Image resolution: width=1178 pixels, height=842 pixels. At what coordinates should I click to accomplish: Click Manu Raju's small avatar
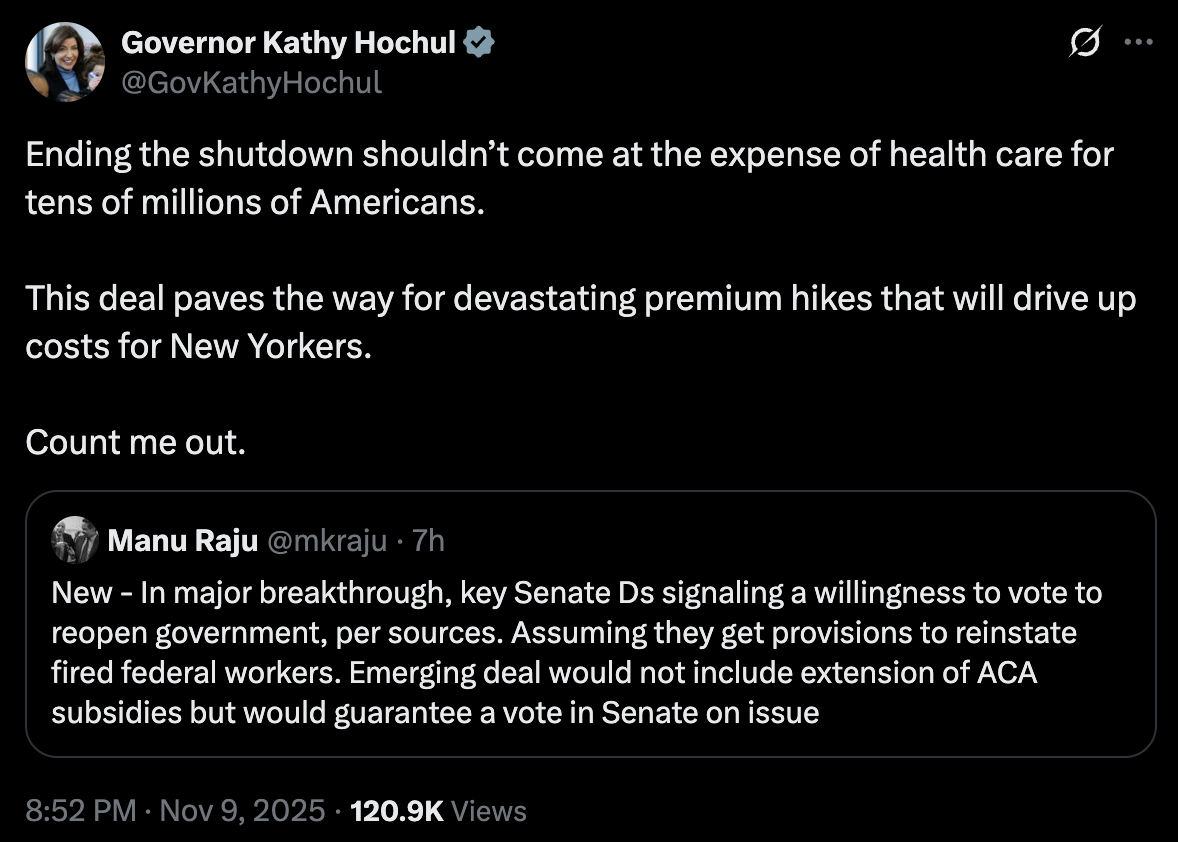(x=75, y=541)
